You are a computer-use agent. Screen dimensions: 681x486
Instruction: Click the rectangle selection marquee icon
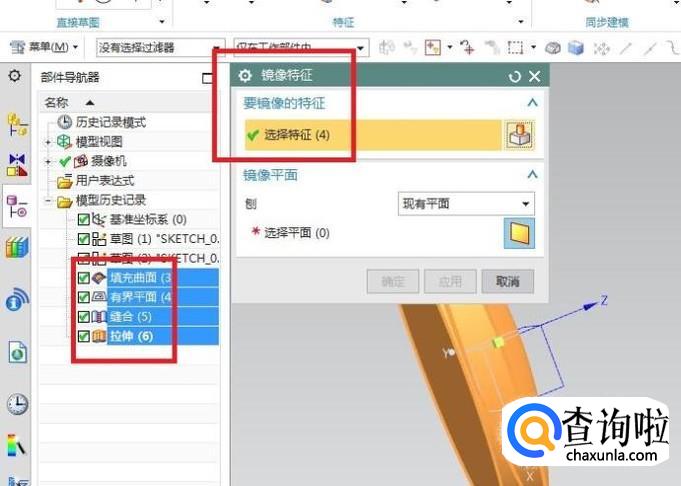(516, 47)
